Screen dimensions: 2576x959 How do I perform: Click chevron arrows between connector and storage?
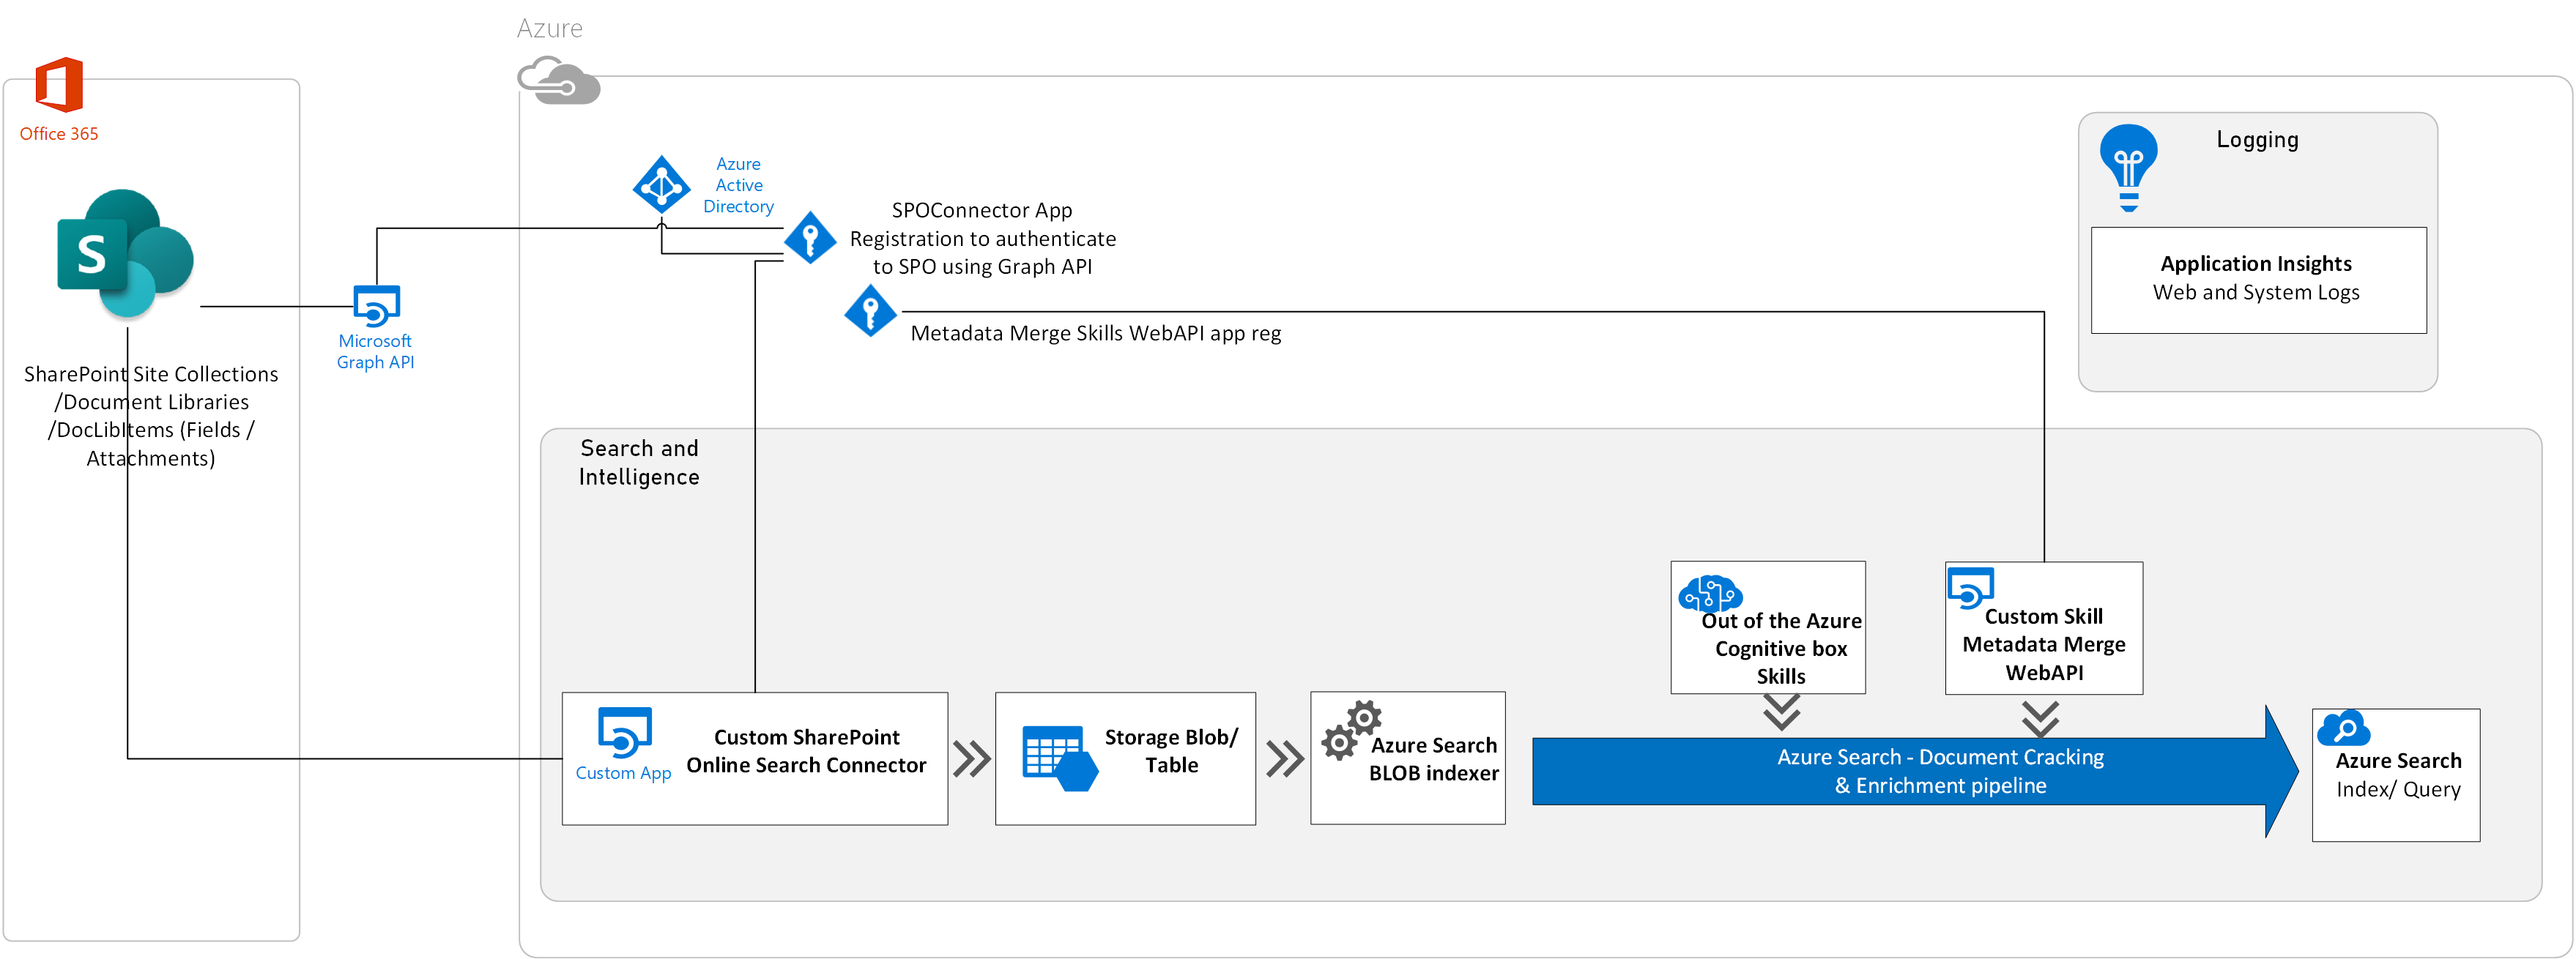(x=971, y=759)
